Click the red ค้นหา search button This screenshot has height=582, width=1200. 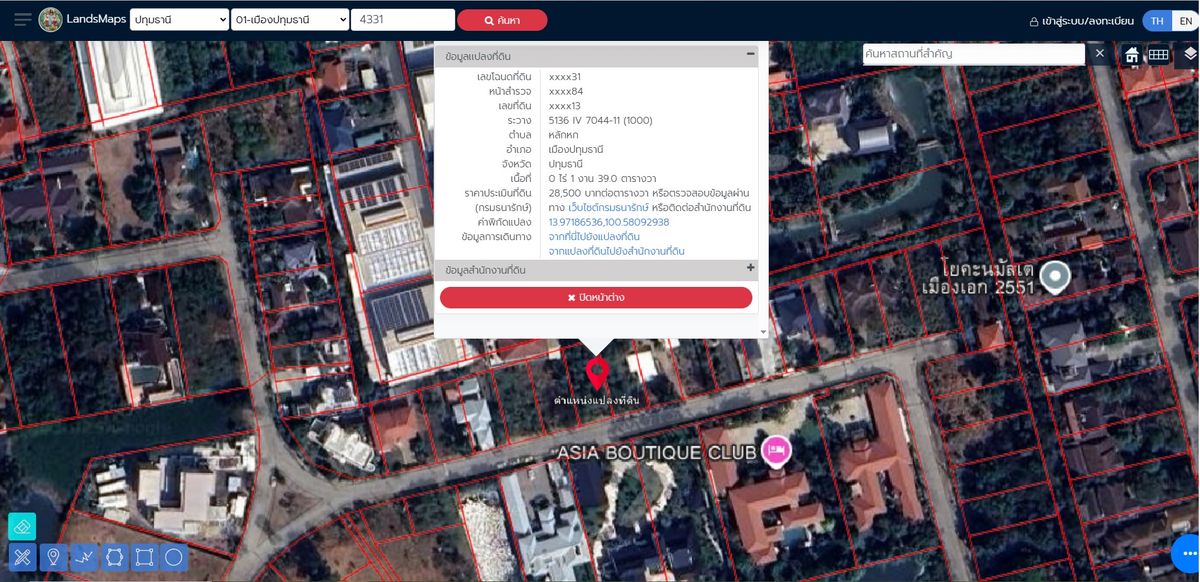click(502, 20)
